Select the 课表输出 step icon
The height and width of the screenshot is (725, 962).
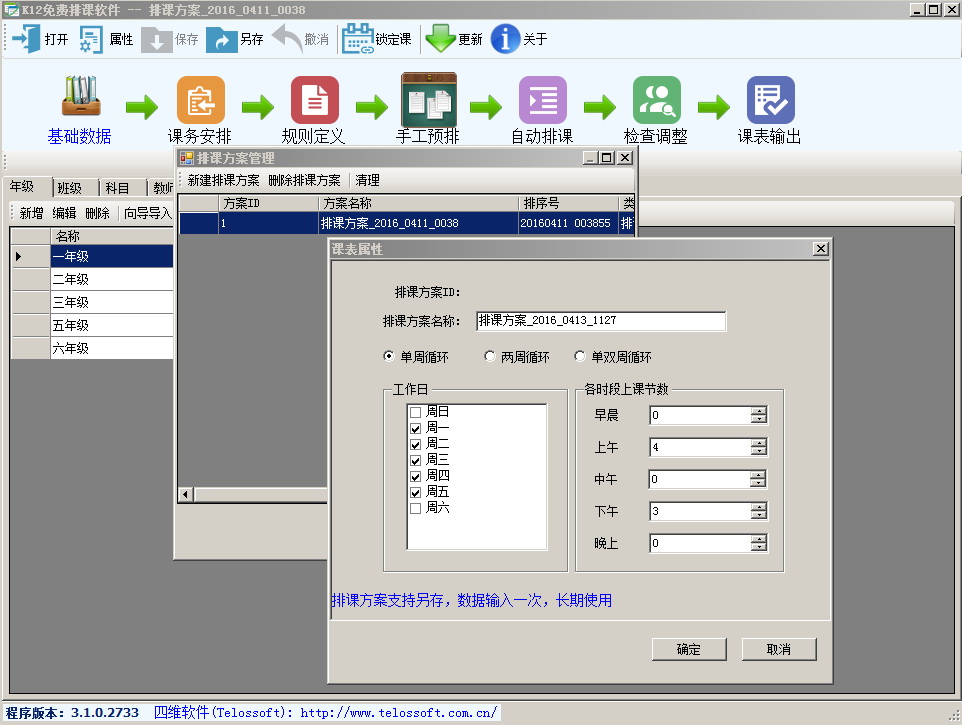[771, 99]
